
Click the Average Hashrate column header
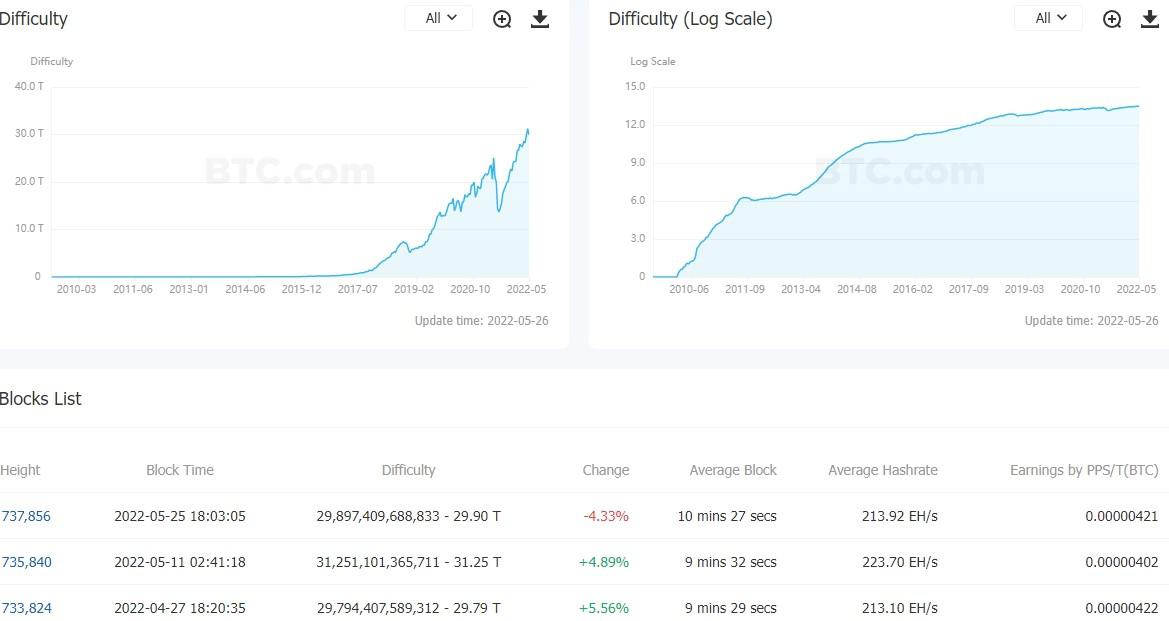pos(883,470)
